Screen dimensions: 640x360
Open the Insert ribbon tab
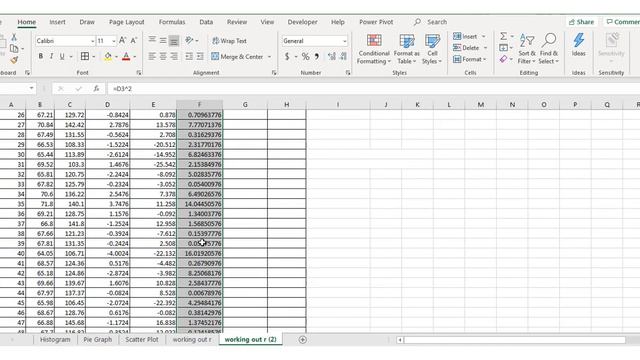click(57, 22)
